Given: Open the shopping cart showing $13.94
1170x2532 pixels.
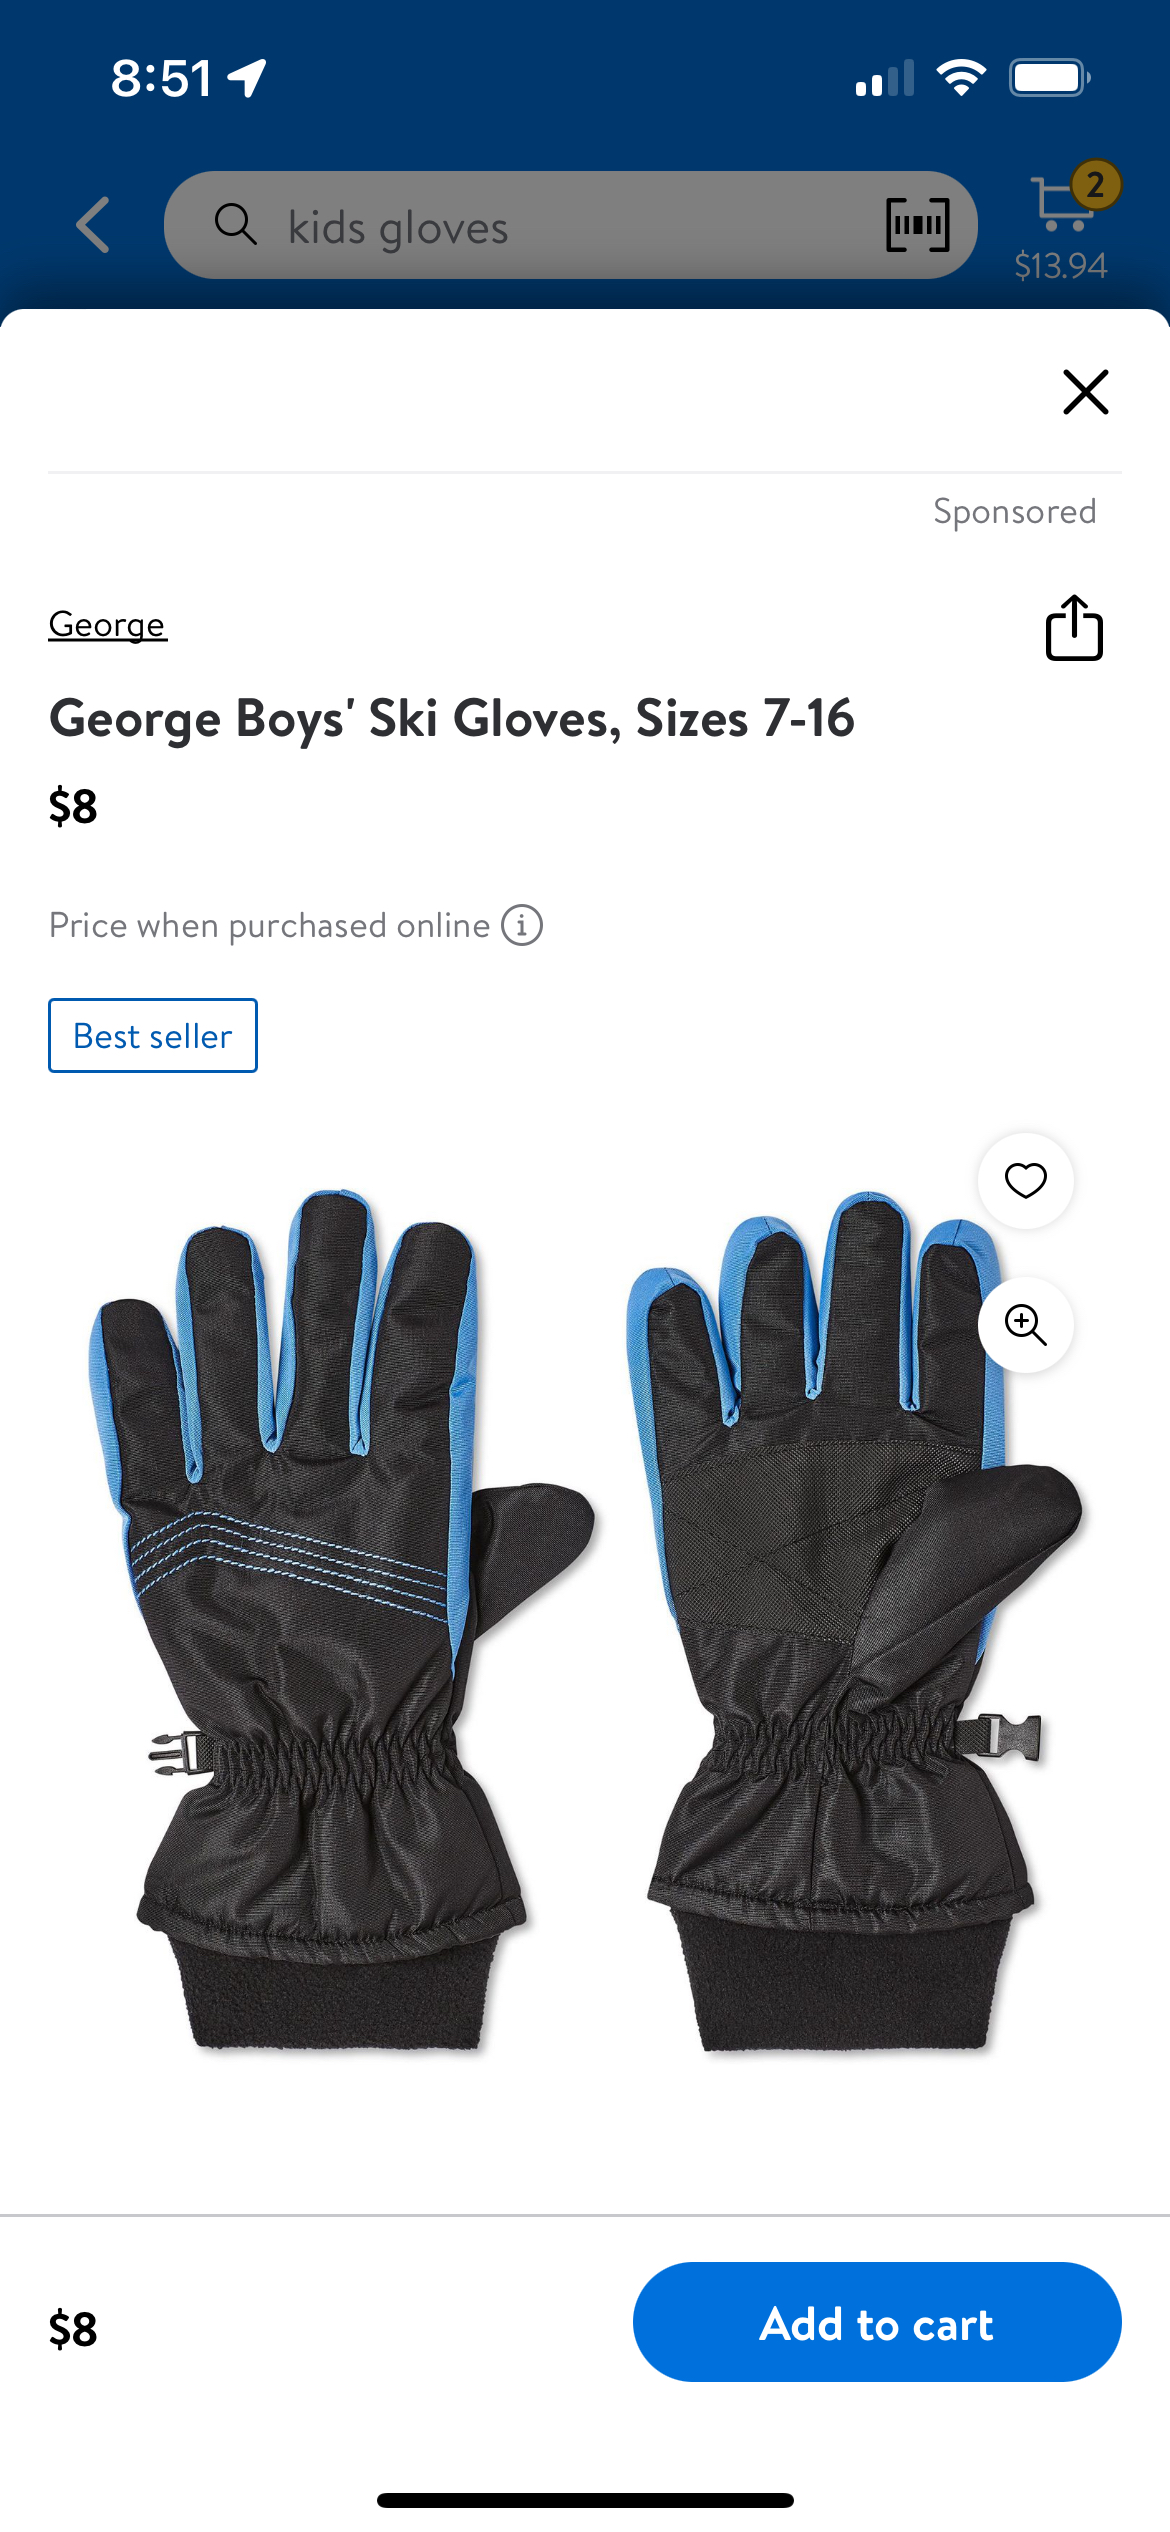Looking at the screenshot, I should click(x=1063, y=224).
